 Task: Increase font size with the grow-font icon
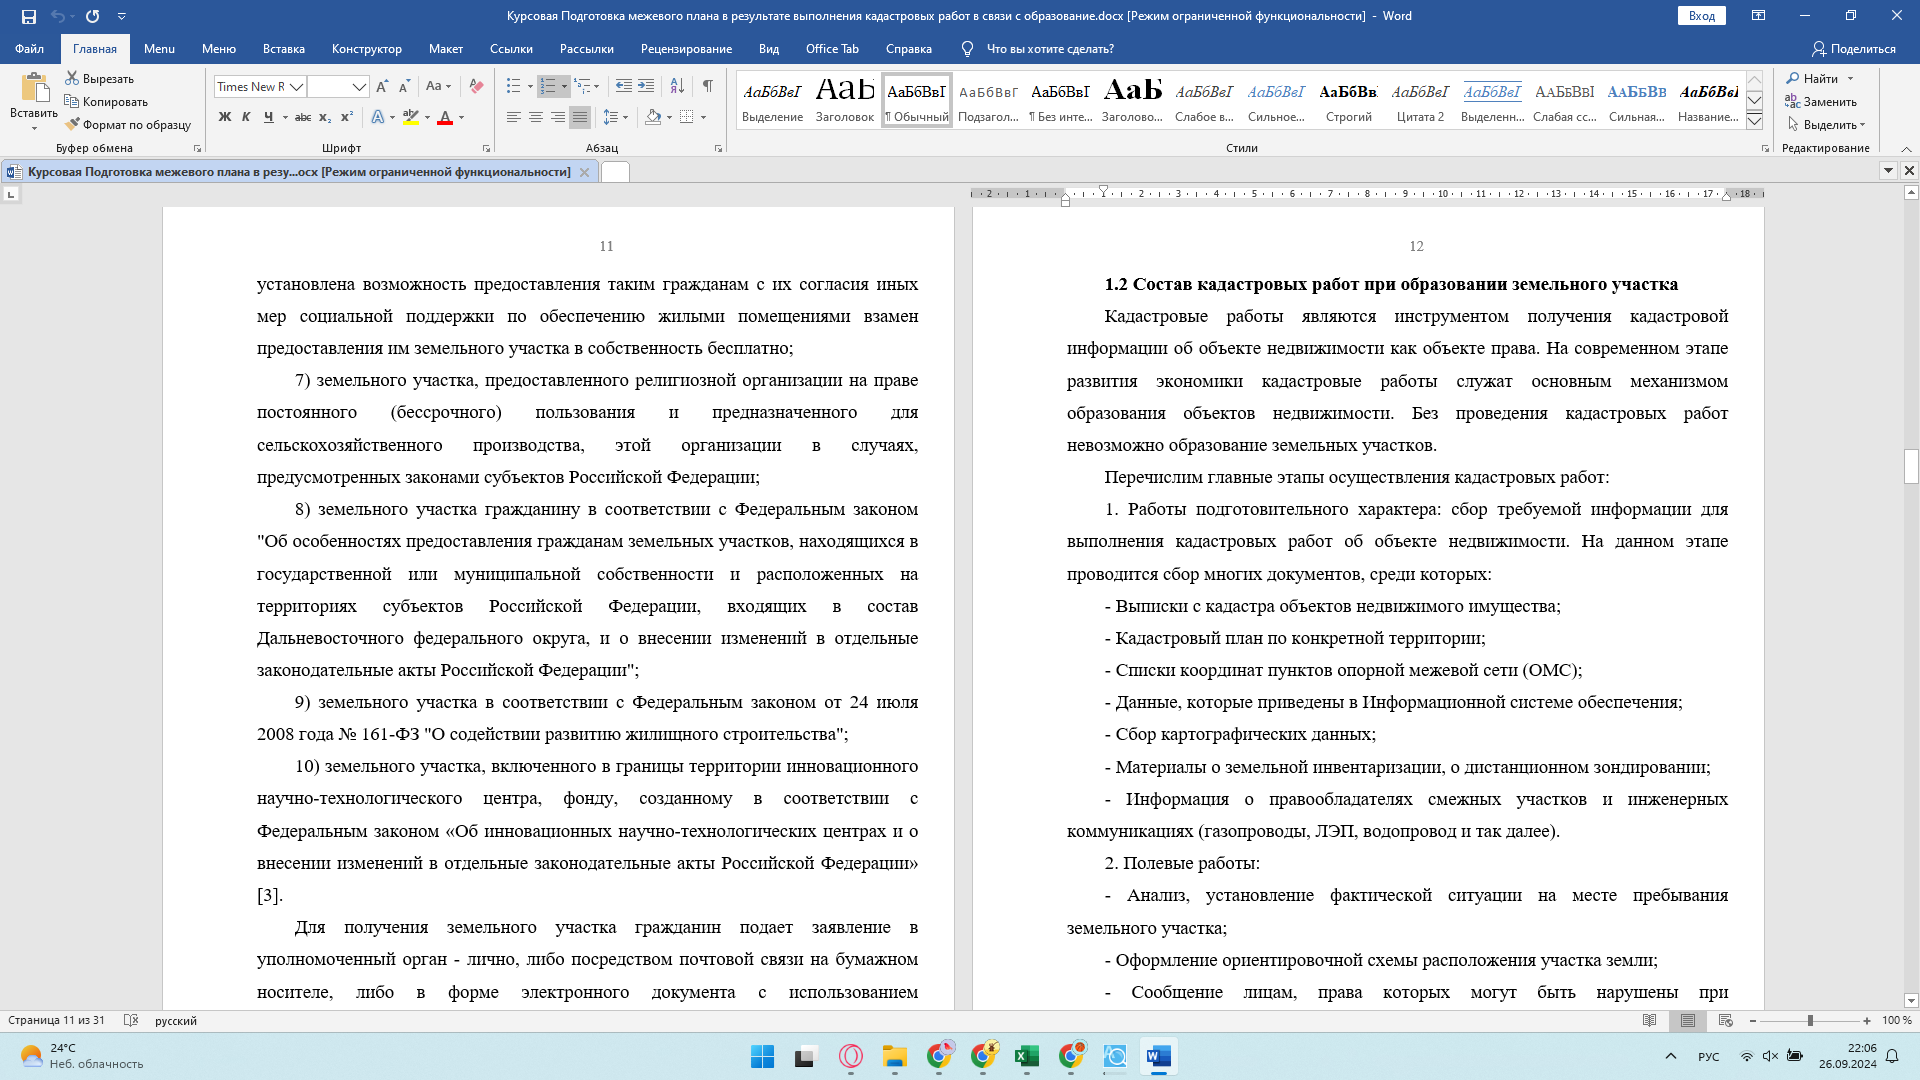tap(382, 87)
